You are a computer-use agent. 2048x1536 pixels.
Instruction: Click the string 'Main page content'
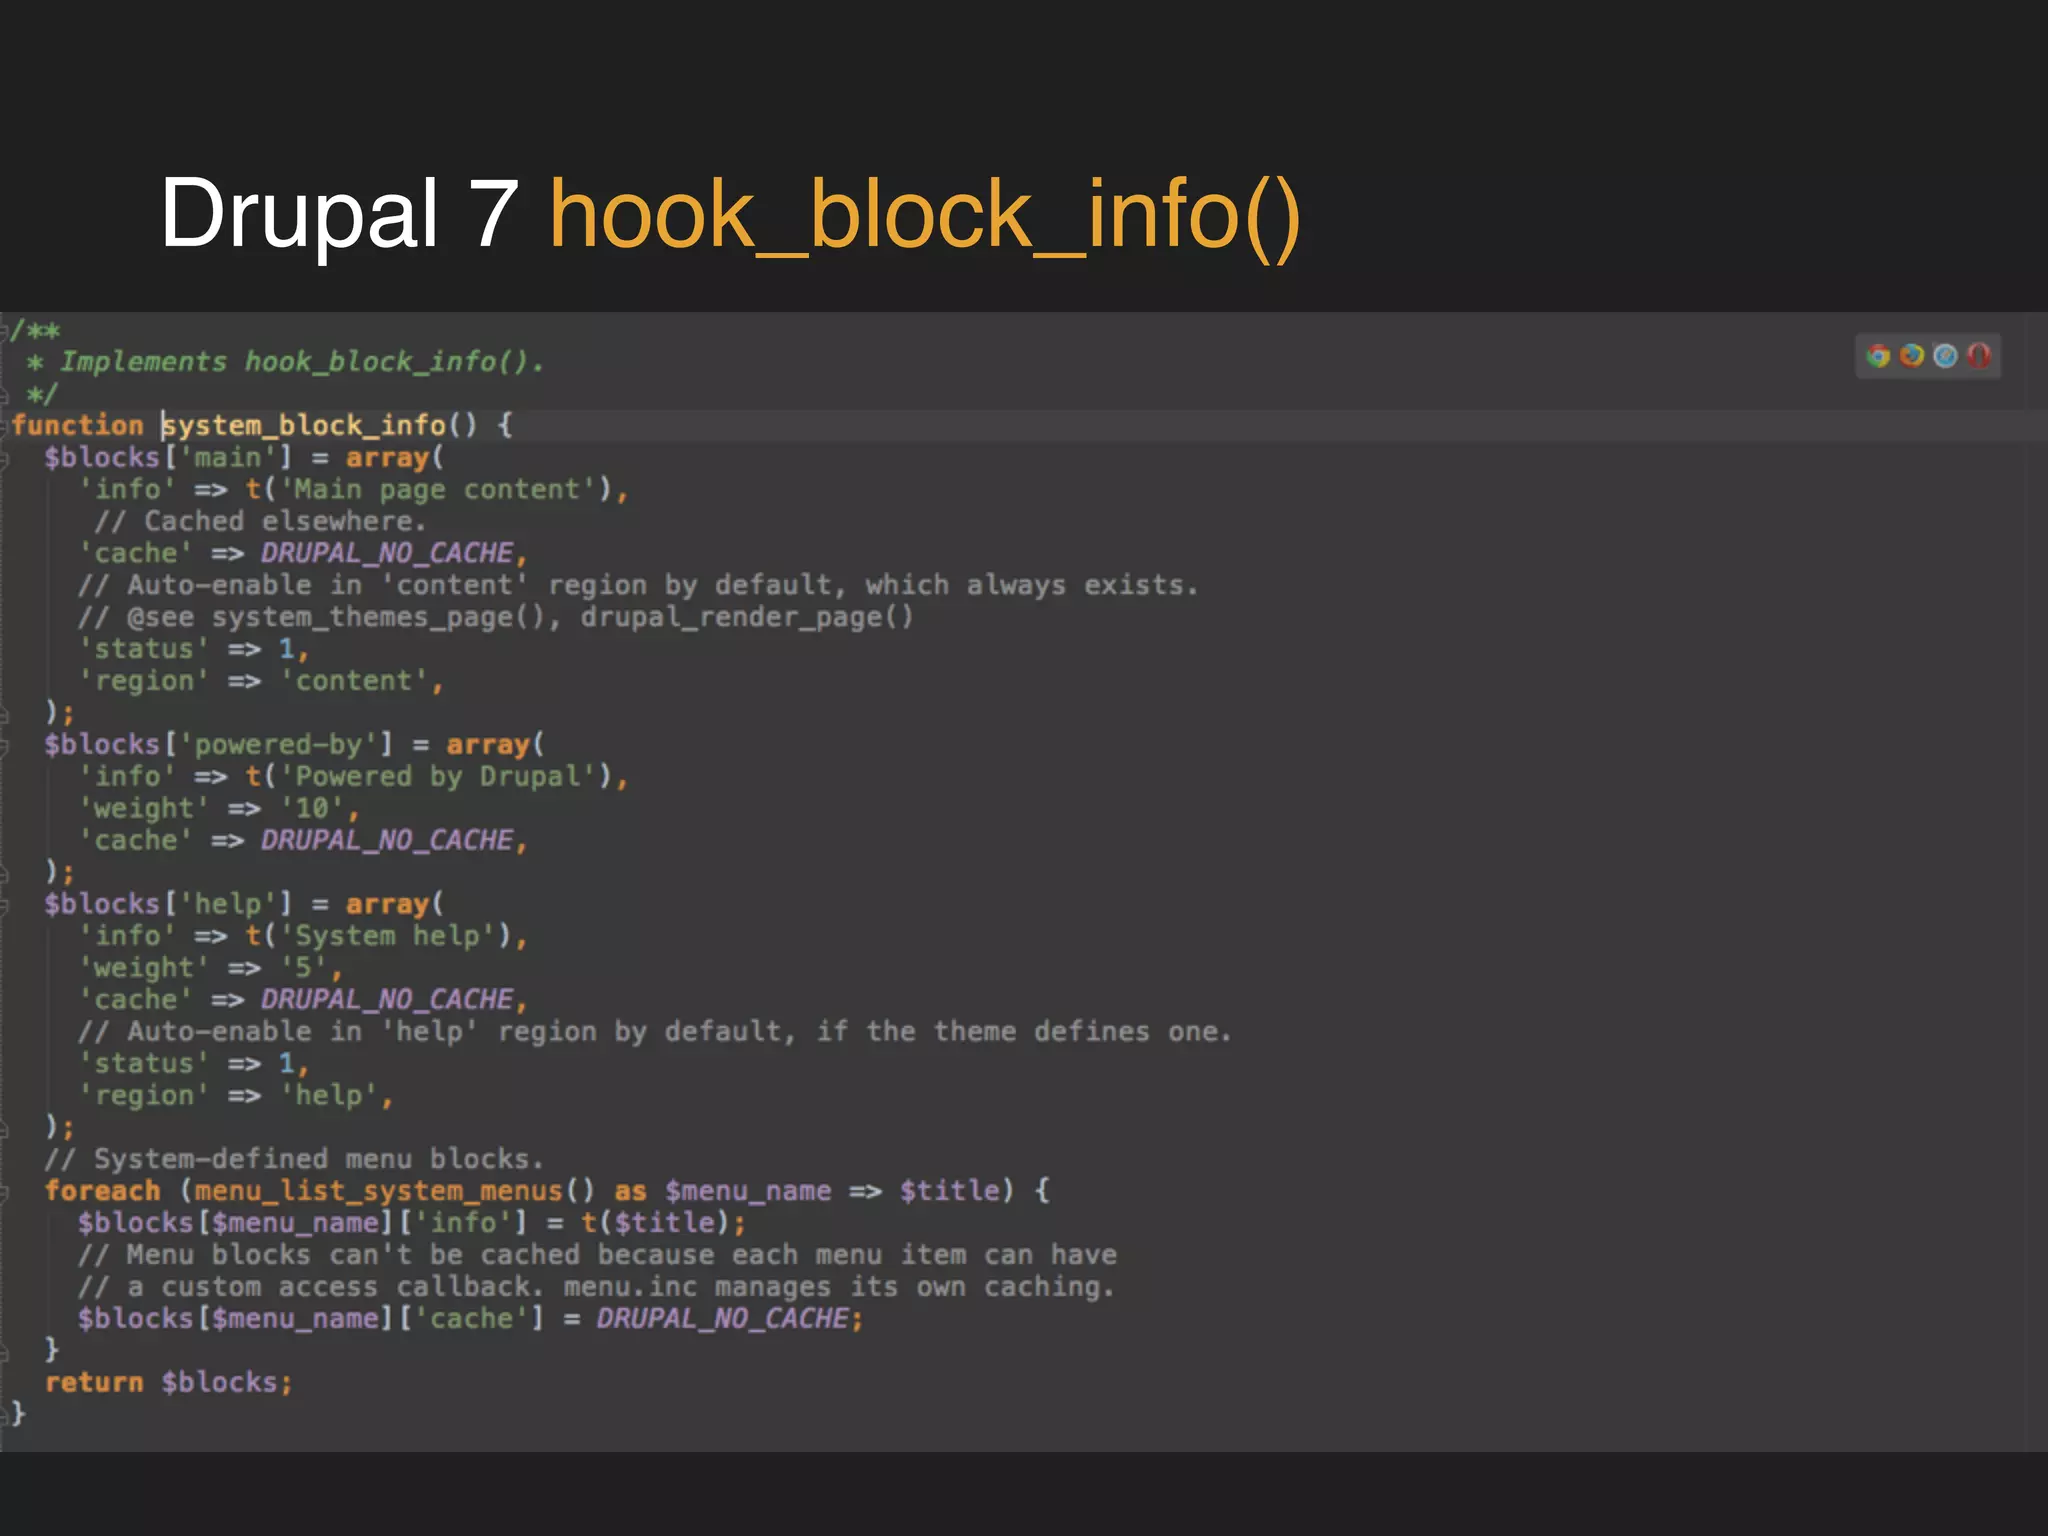click(x=437, y=490)
